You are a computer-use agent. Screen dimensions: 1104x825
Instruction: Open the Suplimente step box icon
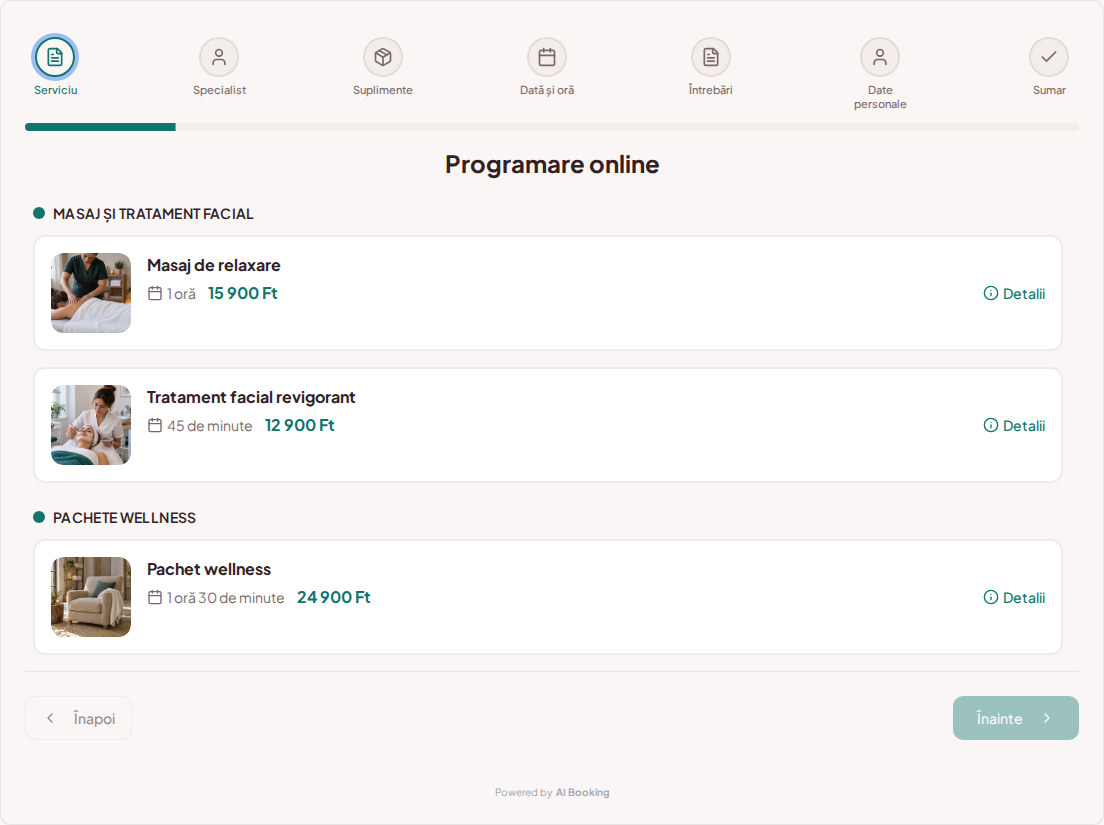[x=383, y=57]
